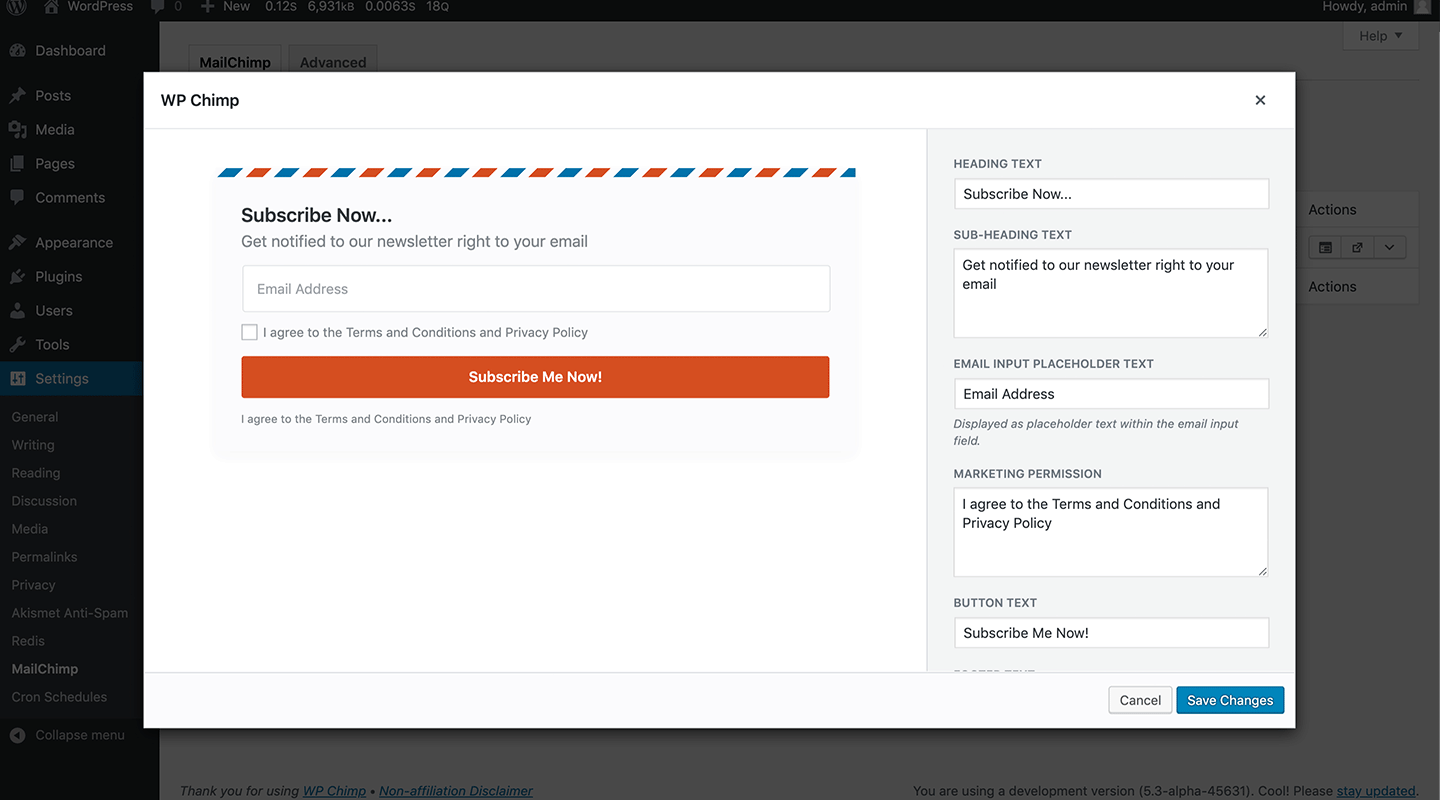Click the Pages icon in sidebar
The image size is (1440, 800).
click(18, 164)
